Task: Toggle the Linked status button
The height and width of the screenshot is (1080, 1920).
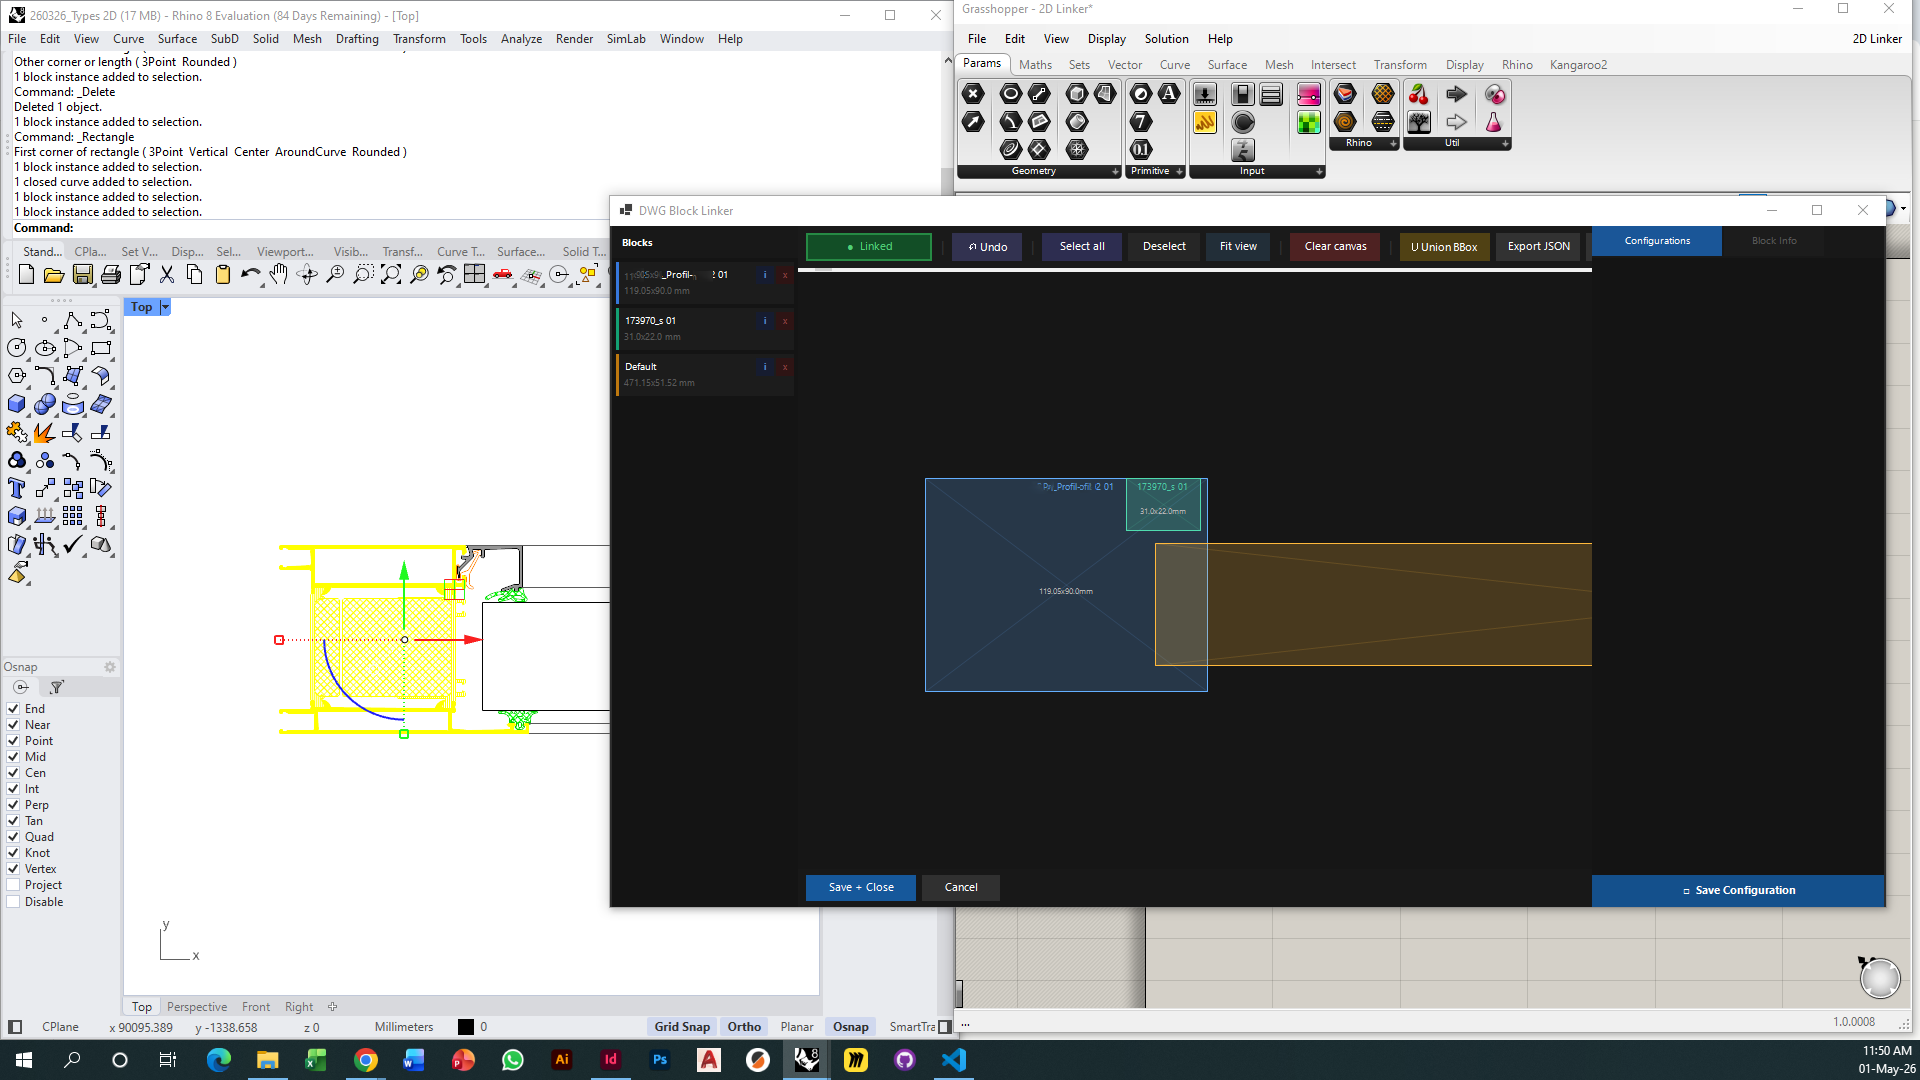Action: pos(869,247)
